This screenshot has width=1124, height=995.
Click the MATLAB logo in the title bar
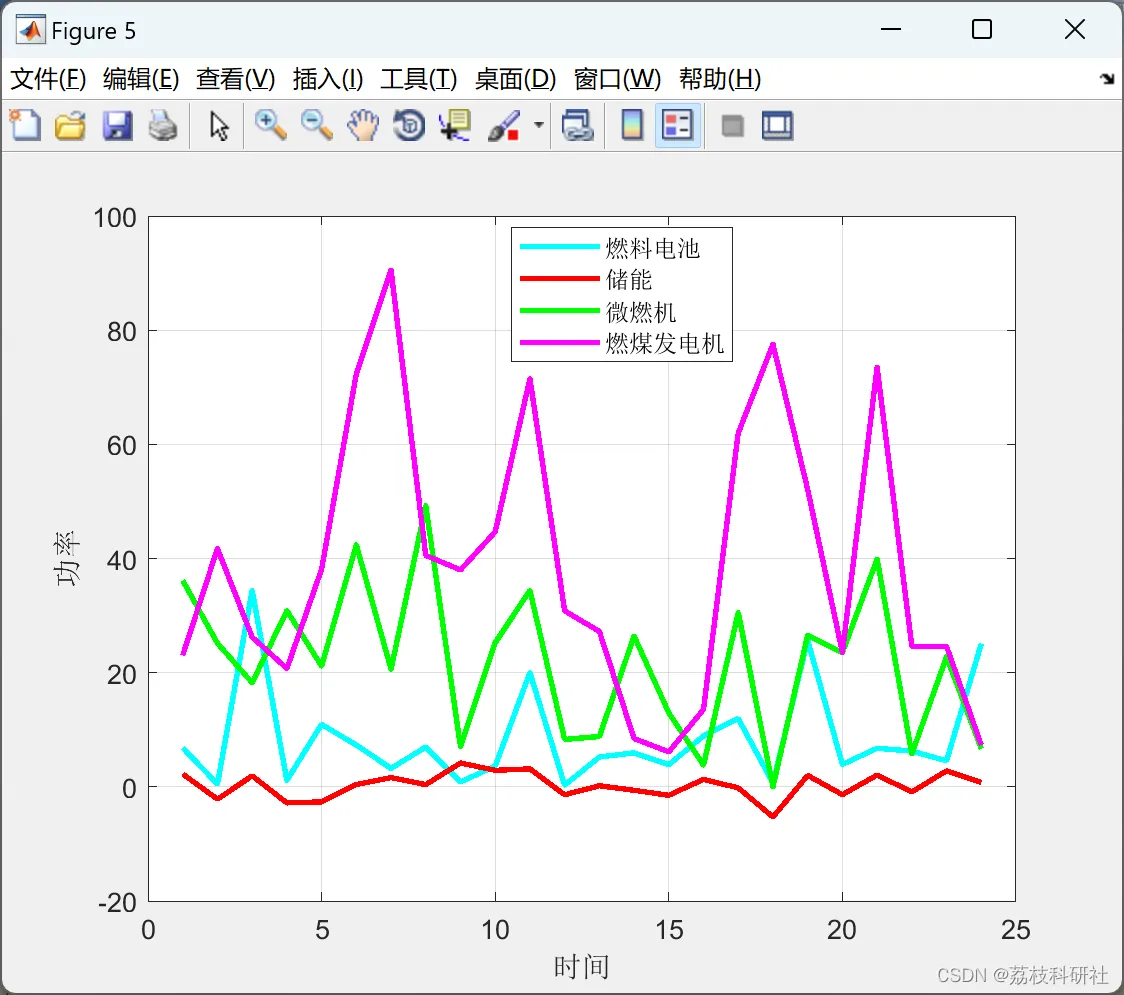[x=30, y=30]
